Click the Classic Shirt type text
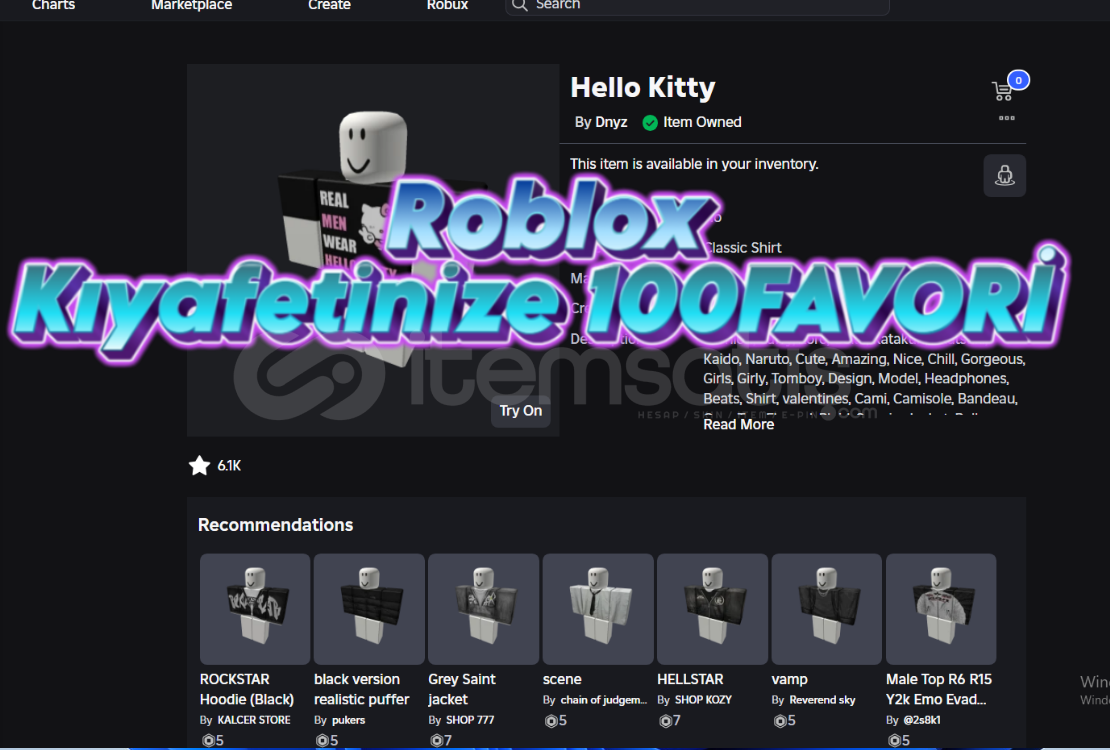The height and width of the screenshot is (750, 1110). (x=743, y=248)
